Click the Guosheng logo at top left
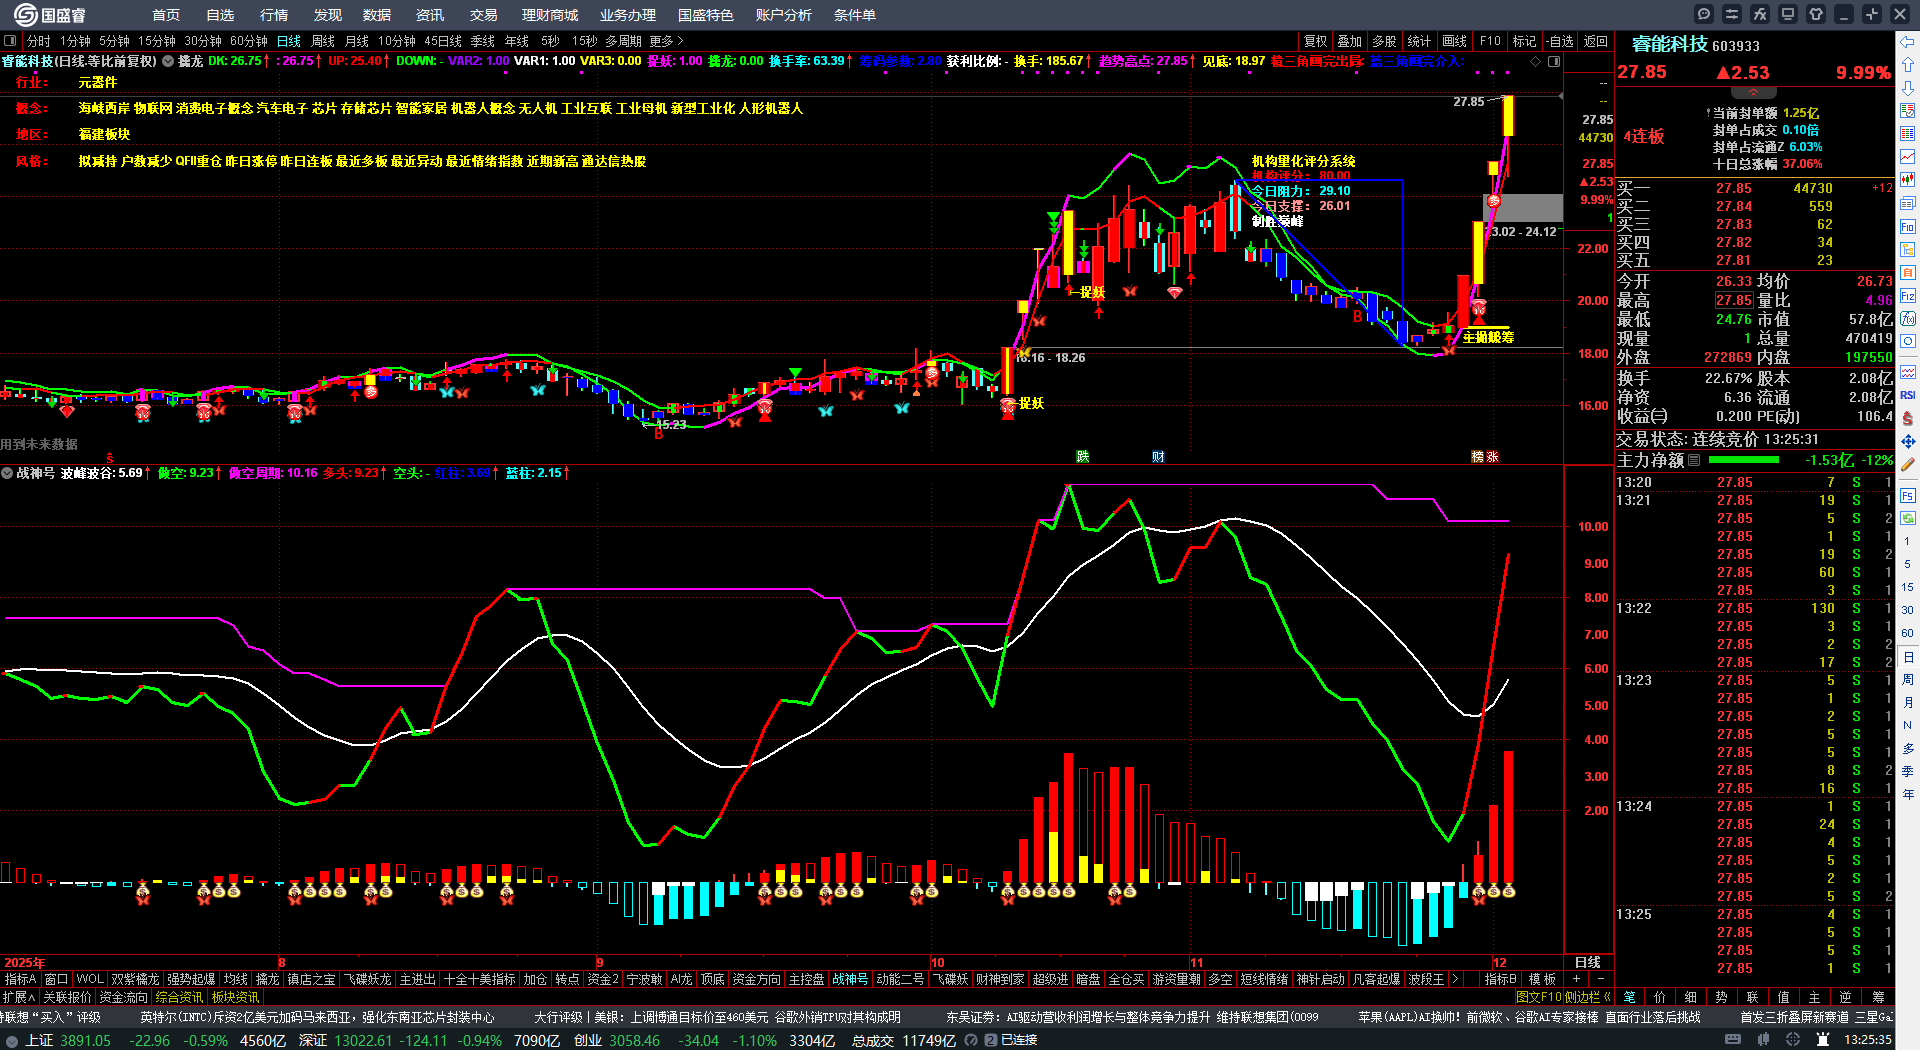Screen dimensions: 1920x1050 [50, 14]
